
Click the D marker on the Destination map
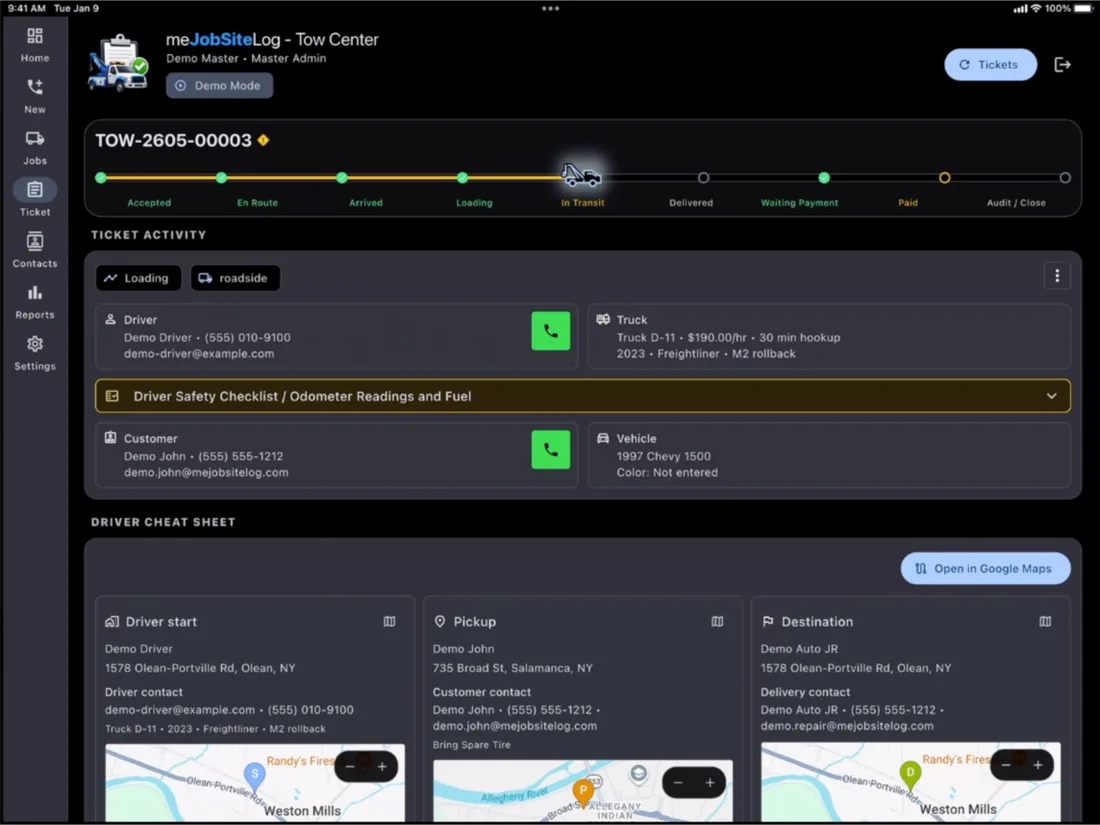910,774
